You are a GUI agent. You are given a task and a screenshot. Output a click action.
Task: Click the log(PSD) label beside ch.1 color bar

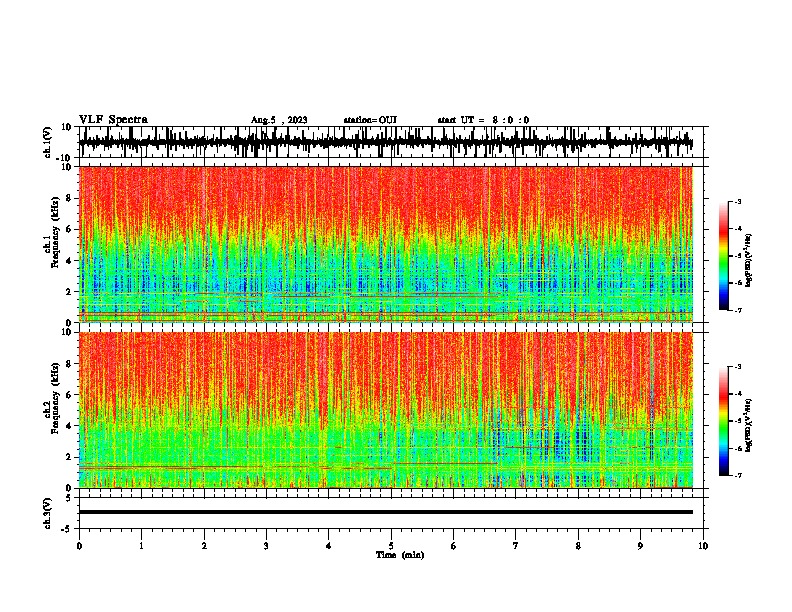click(x=748, y=261)
